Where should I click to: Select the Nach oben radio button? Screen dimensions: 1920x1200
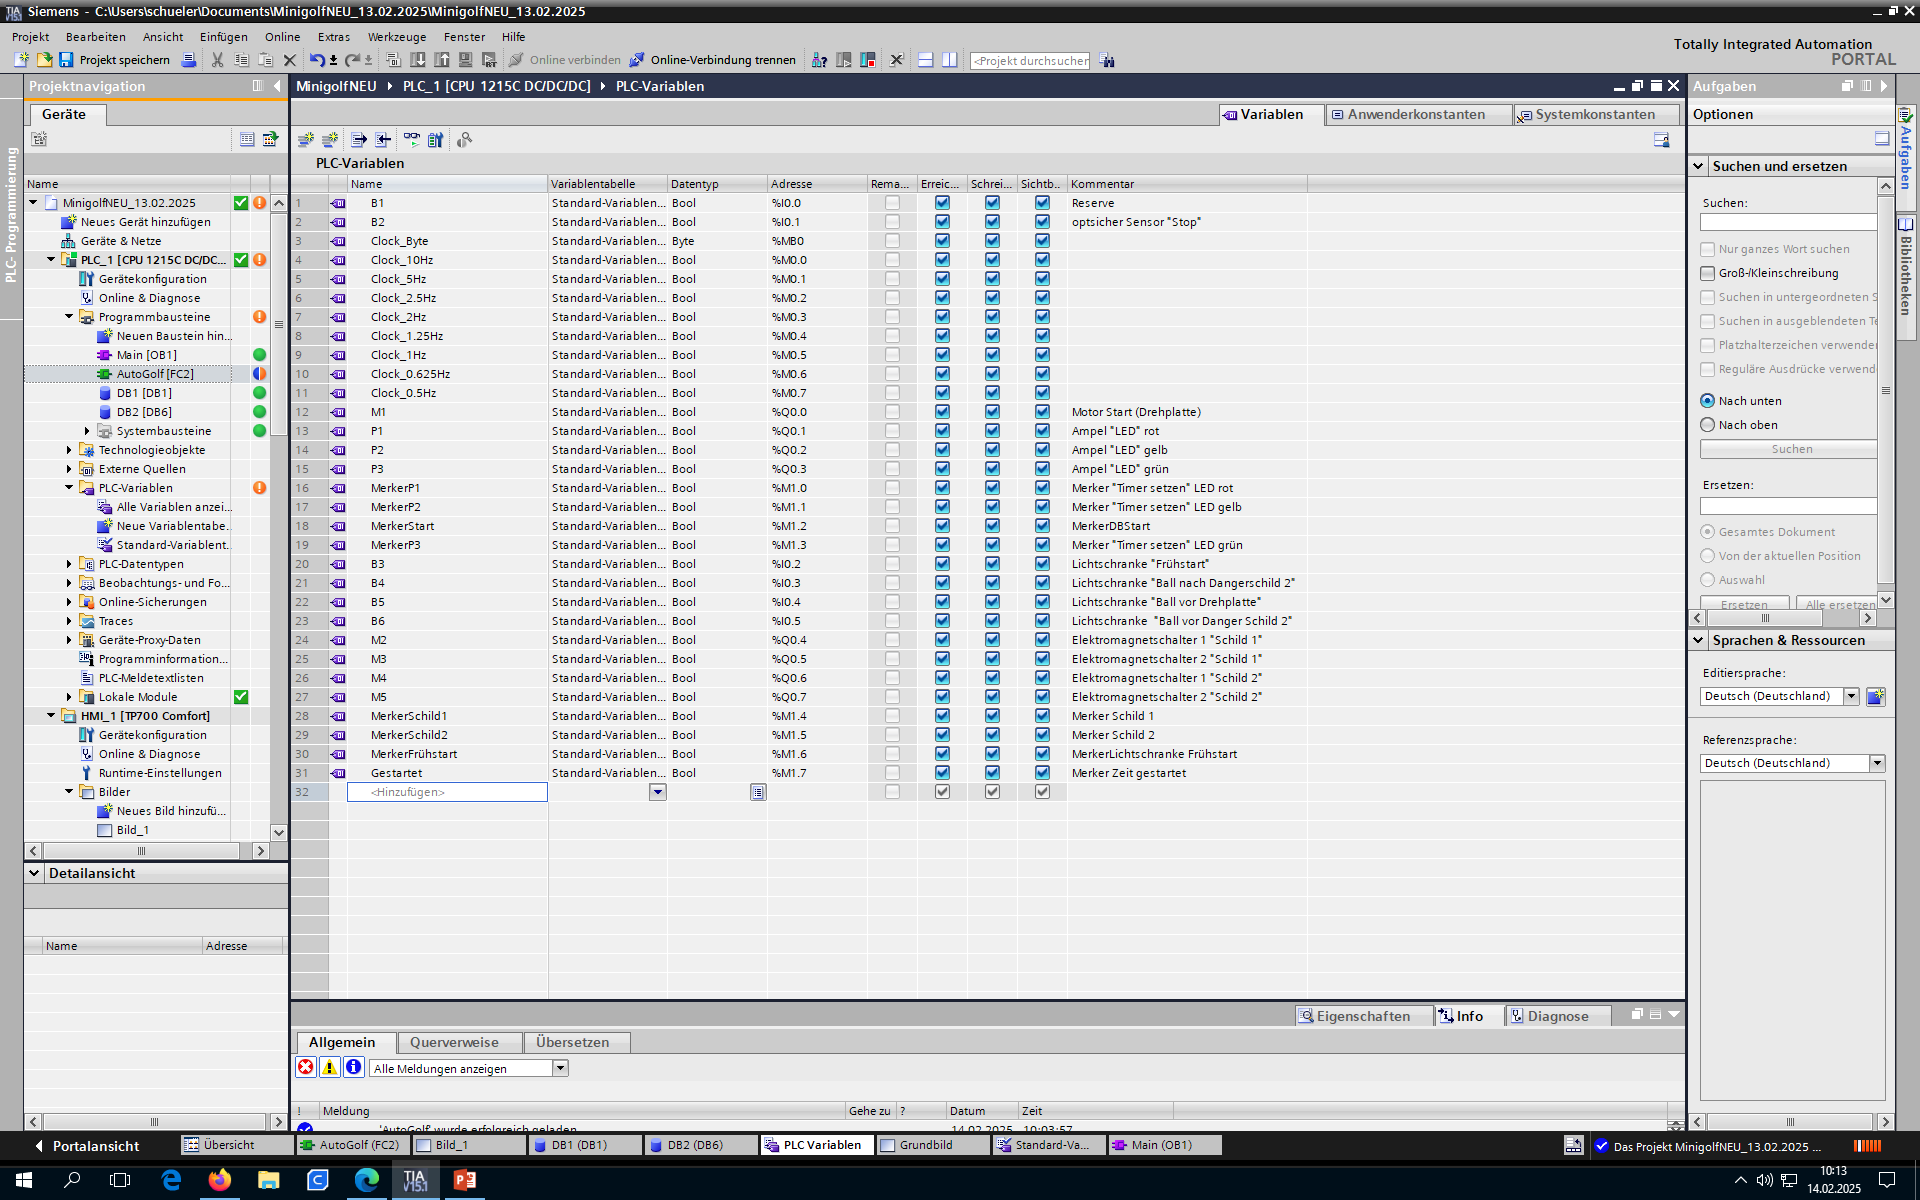click(x=1708, y=425)
